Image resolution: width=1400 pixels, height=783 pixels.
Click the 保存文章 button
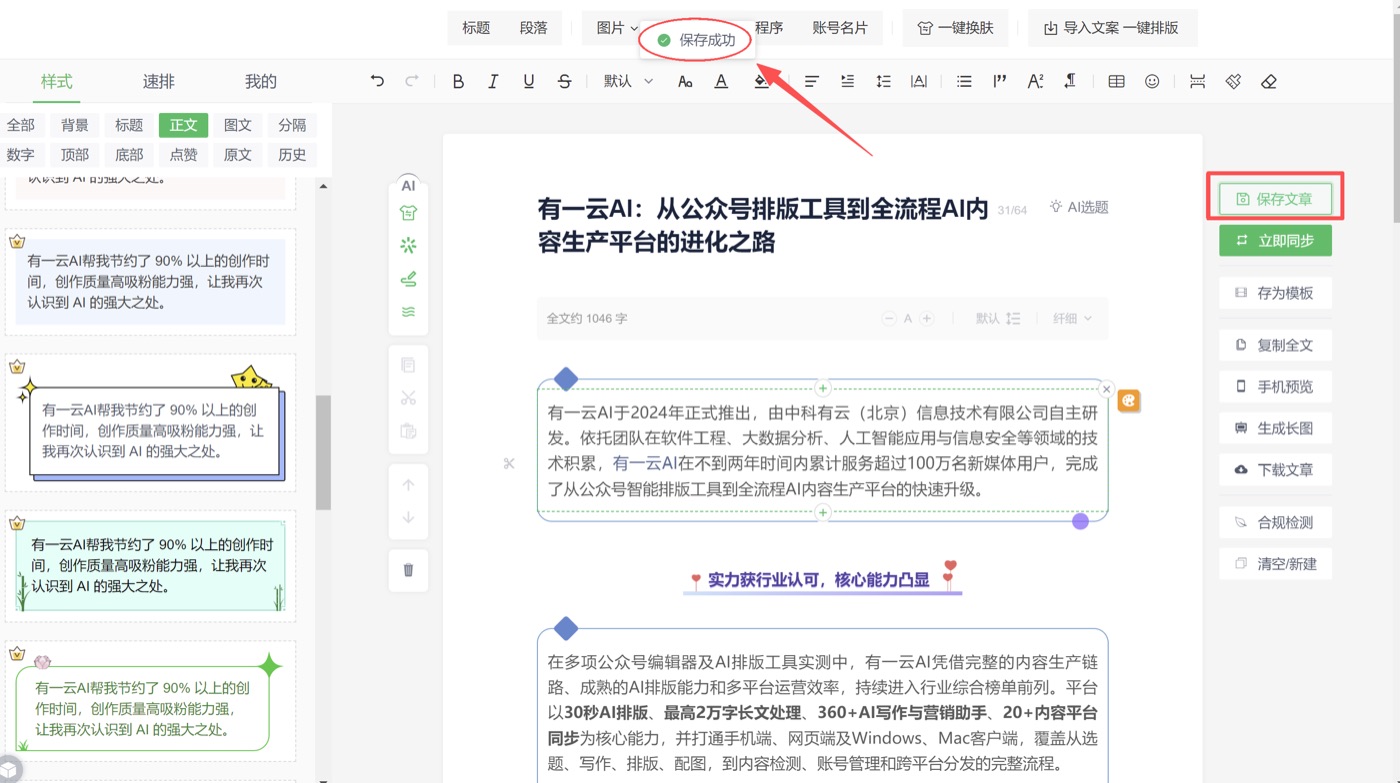[x=1275, y=199]
